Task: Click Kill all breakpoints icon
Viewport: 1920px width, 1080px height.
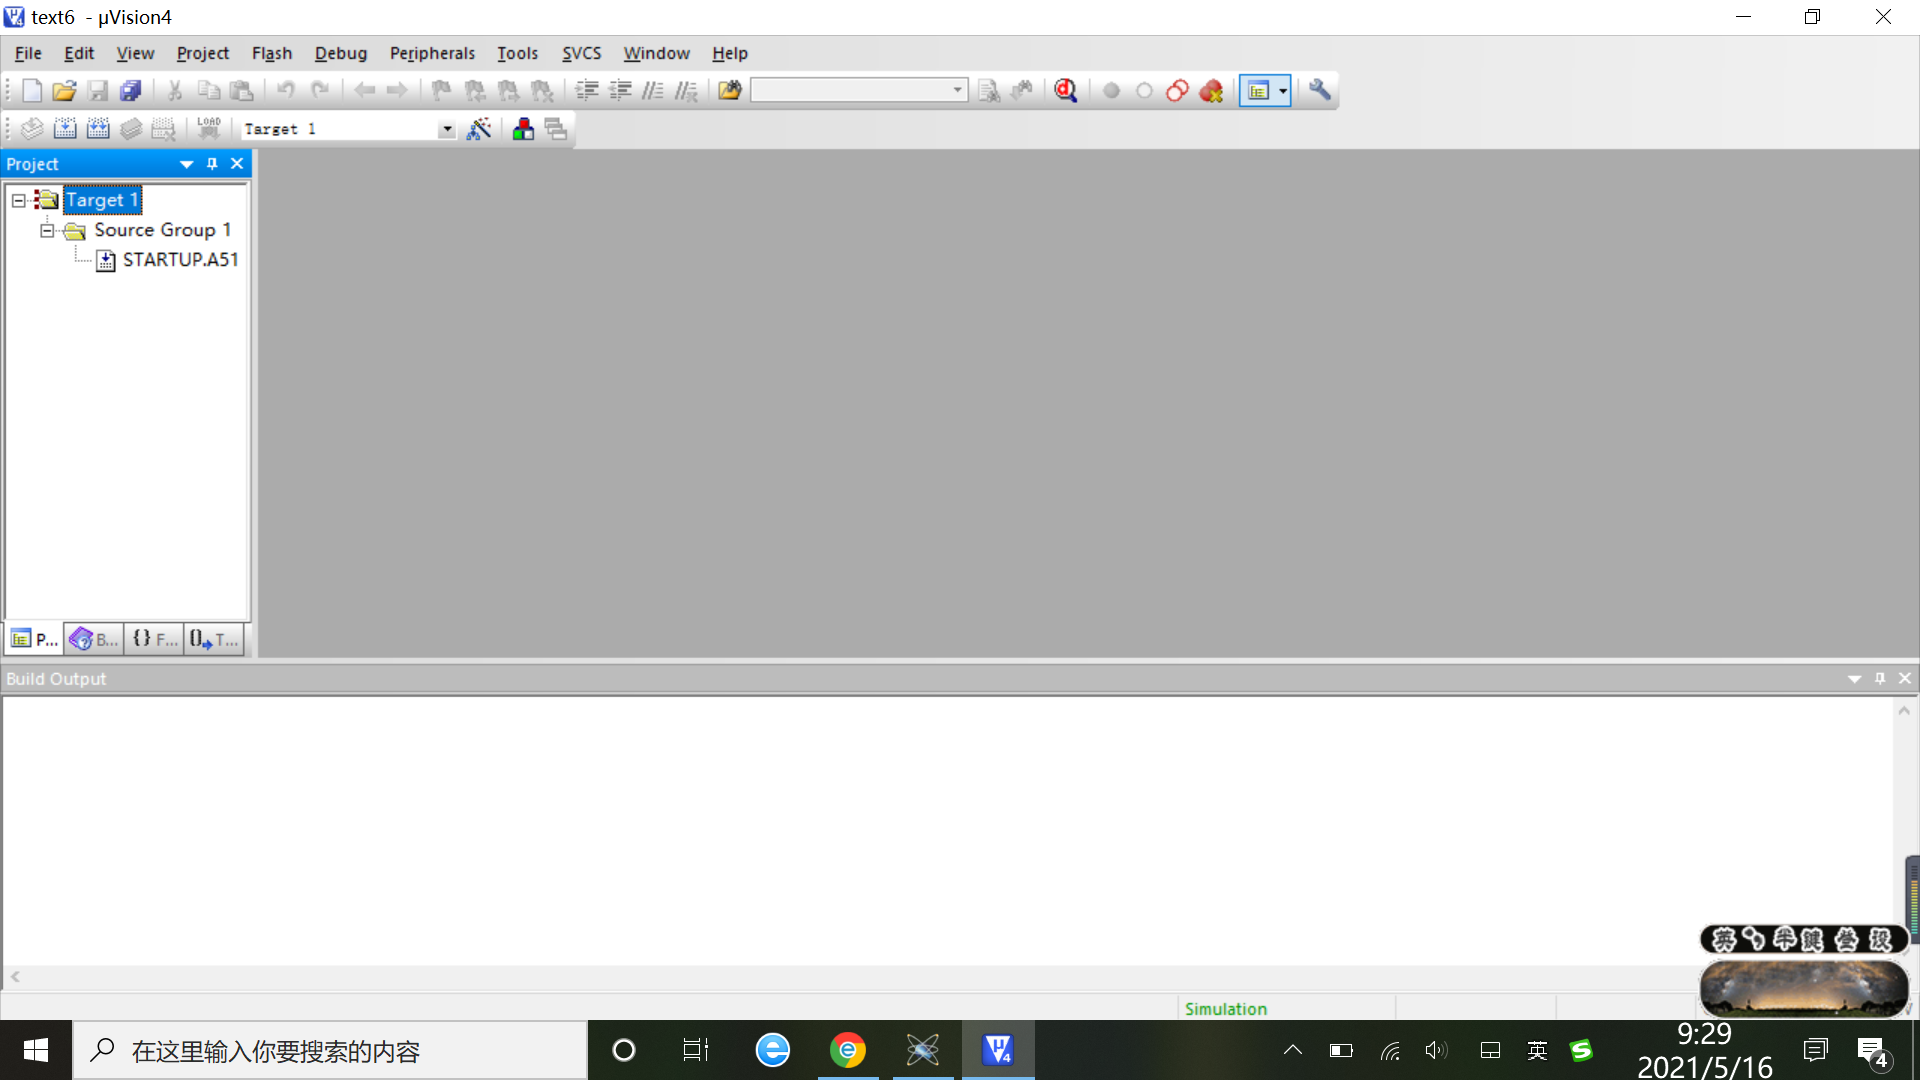Action: (1211, 91)
